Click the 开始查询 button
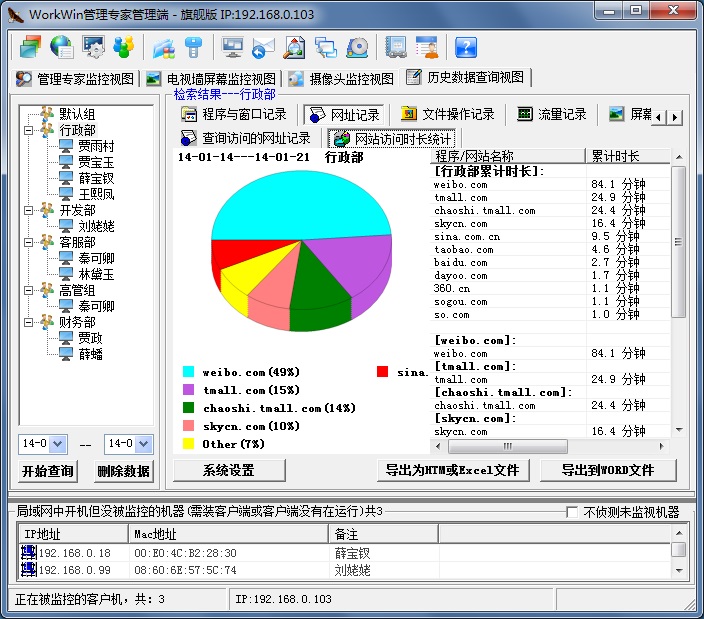Screen dimensions: 704x619 pyautogui.click(x=48, y=471)
